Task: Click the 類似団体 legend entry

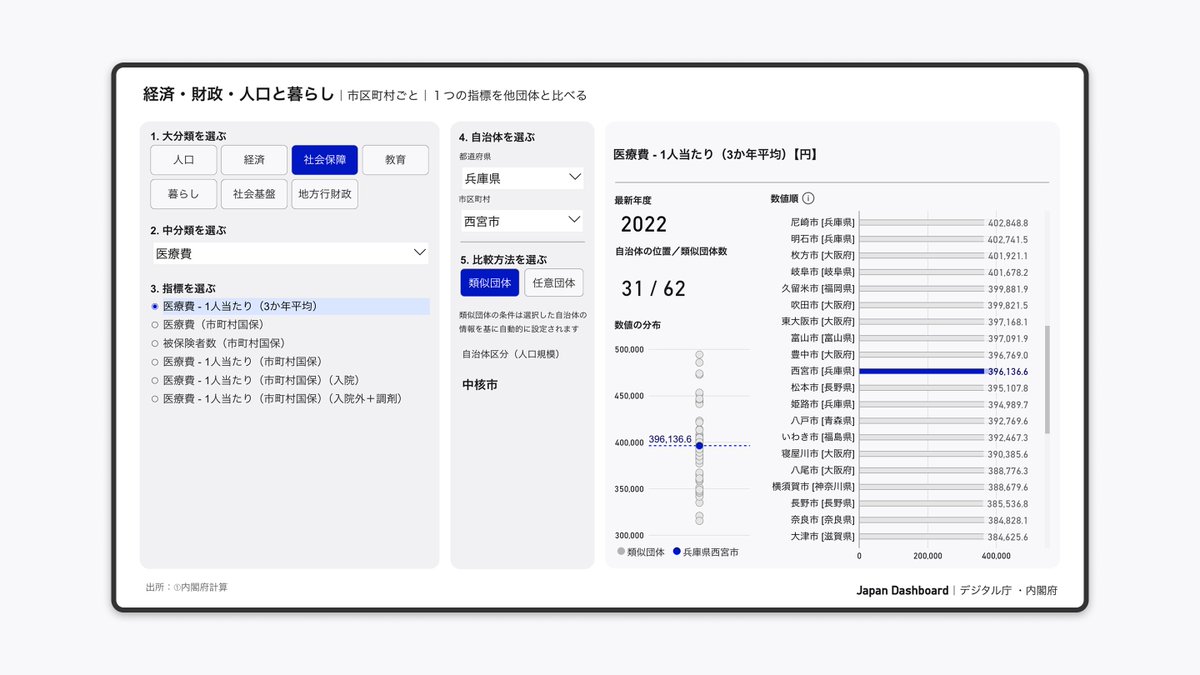Action: point(641,552)
